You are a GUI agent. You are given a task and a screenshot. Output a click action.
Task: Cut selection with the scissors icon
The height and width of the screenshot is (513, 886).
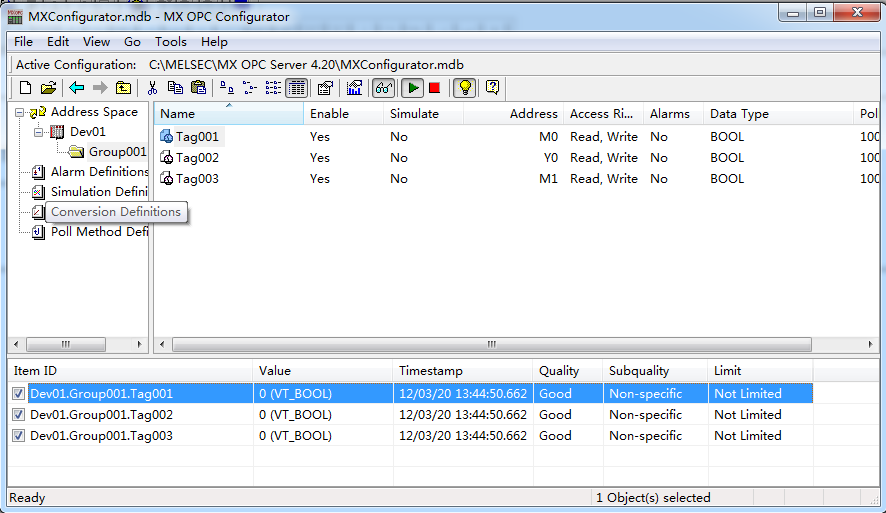click(152, 88)
